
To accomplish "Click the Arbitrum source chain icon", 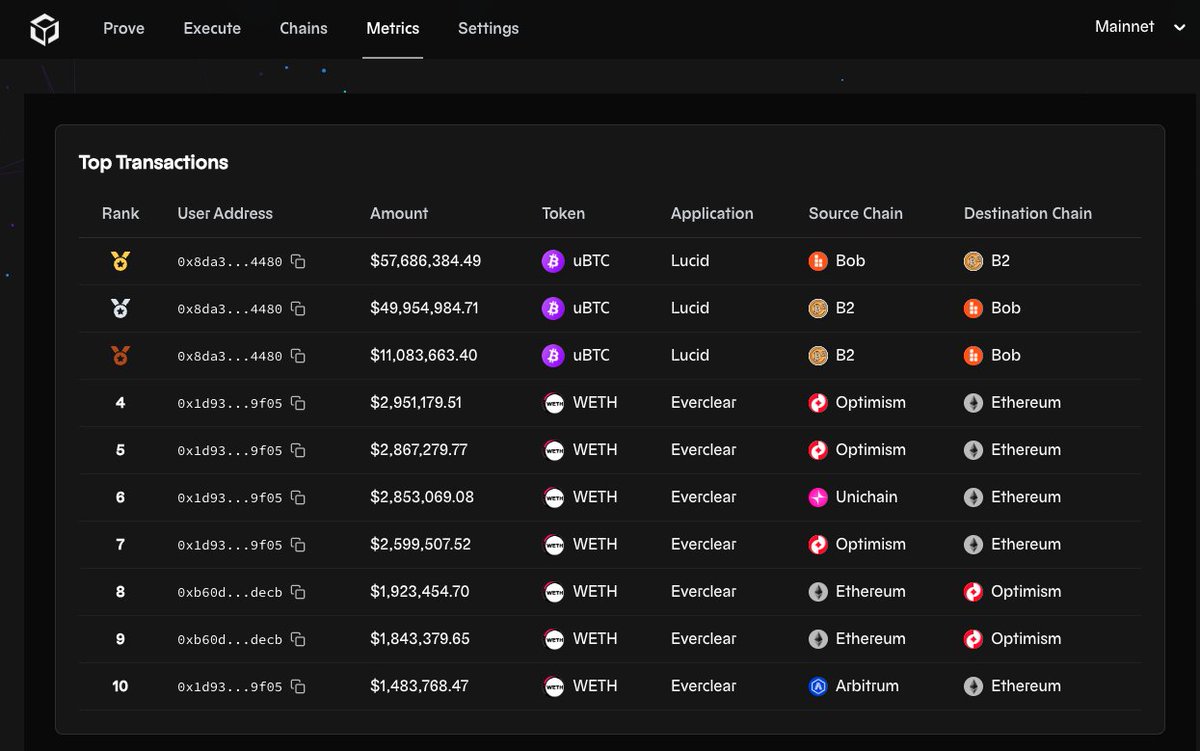I will click(x=818, y=686).
